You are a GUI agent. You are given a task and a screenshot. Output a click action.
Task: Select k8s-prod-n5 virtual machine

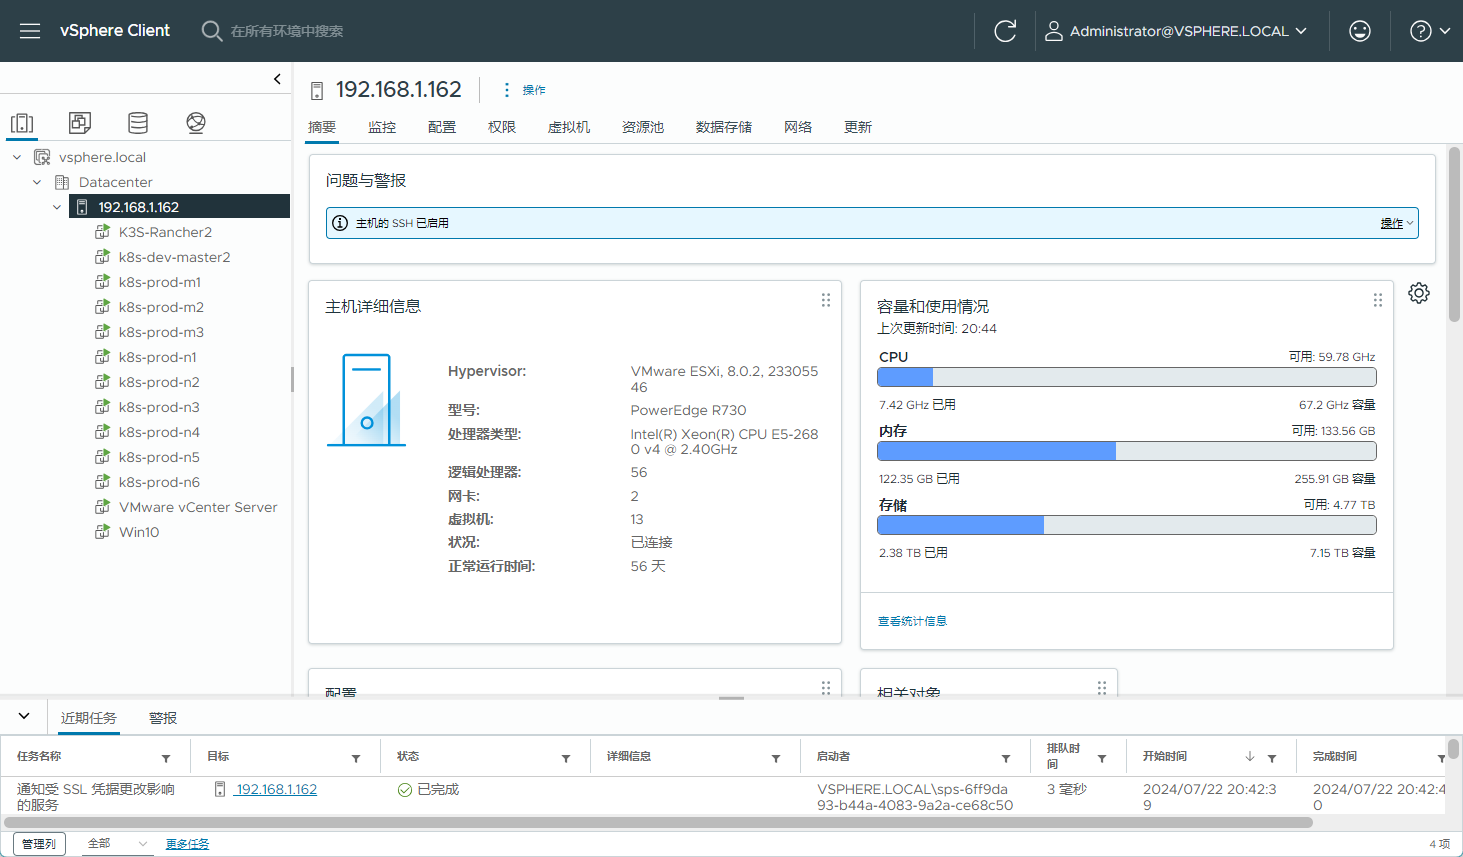point(159,457)
